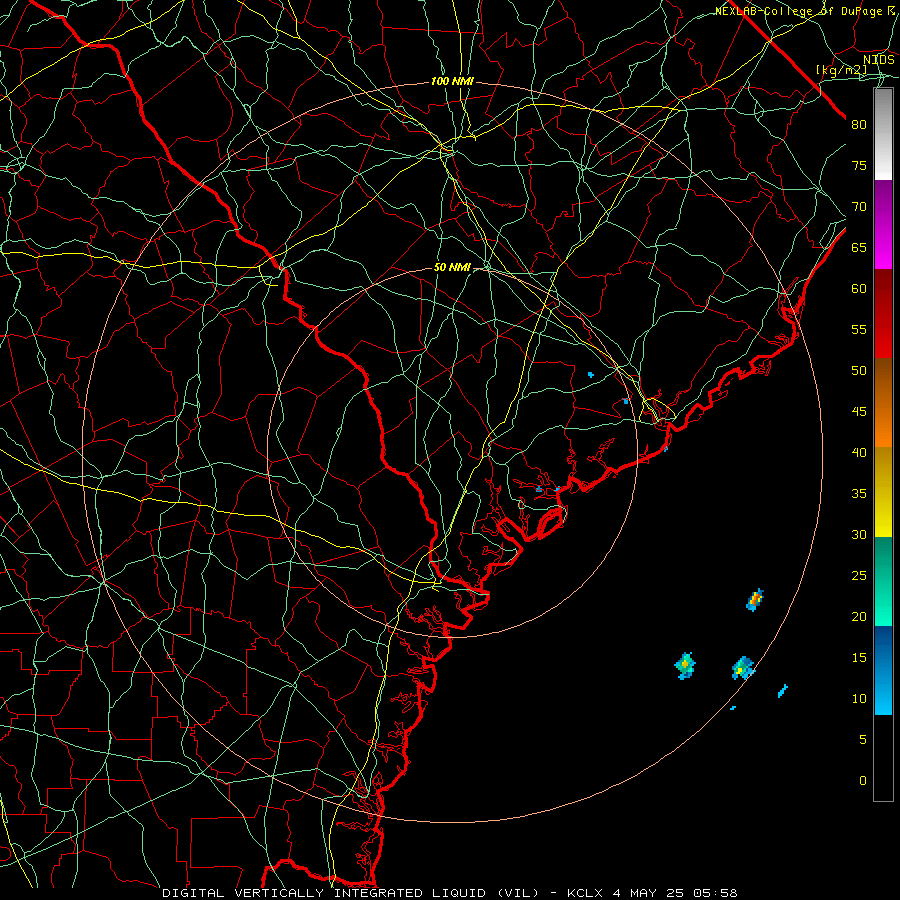Select the 15 value on the scale
The width and height of the screenshot is (900, 900).
pos(859,657)
